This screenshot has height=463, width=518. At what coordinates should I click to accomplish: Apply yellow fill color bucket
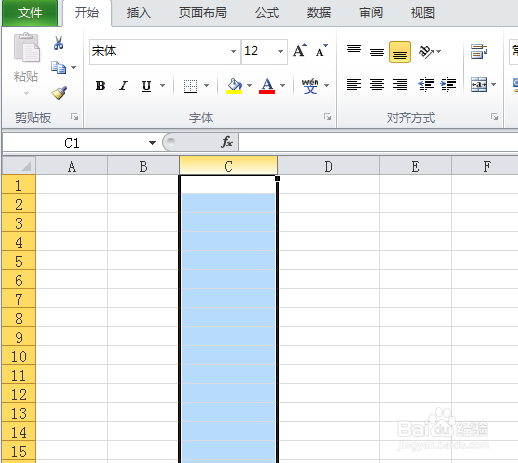pos(234,86)
